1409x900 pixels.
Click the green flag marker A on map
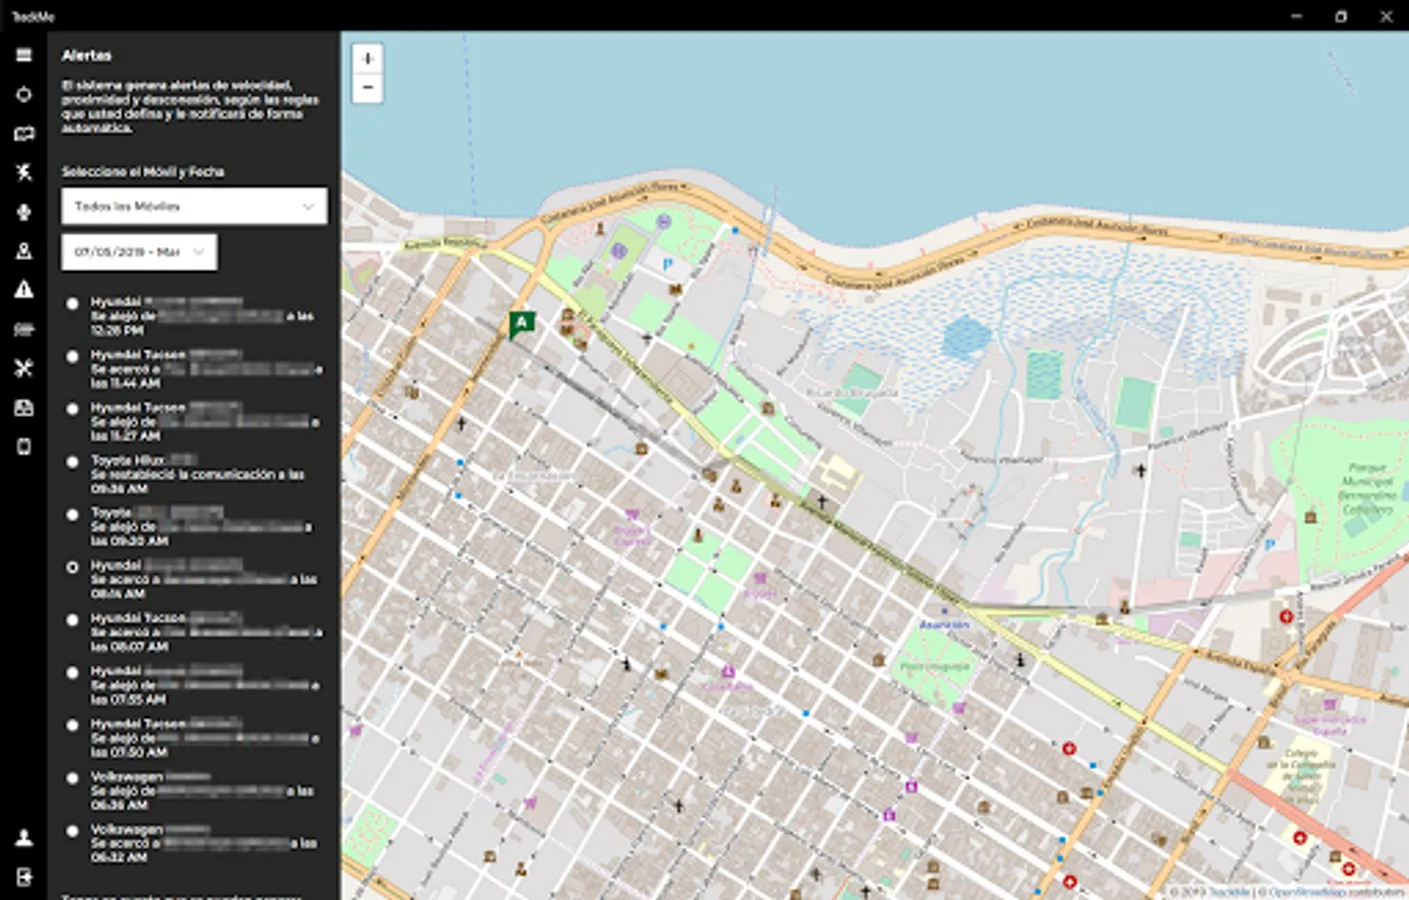[521, 323]
